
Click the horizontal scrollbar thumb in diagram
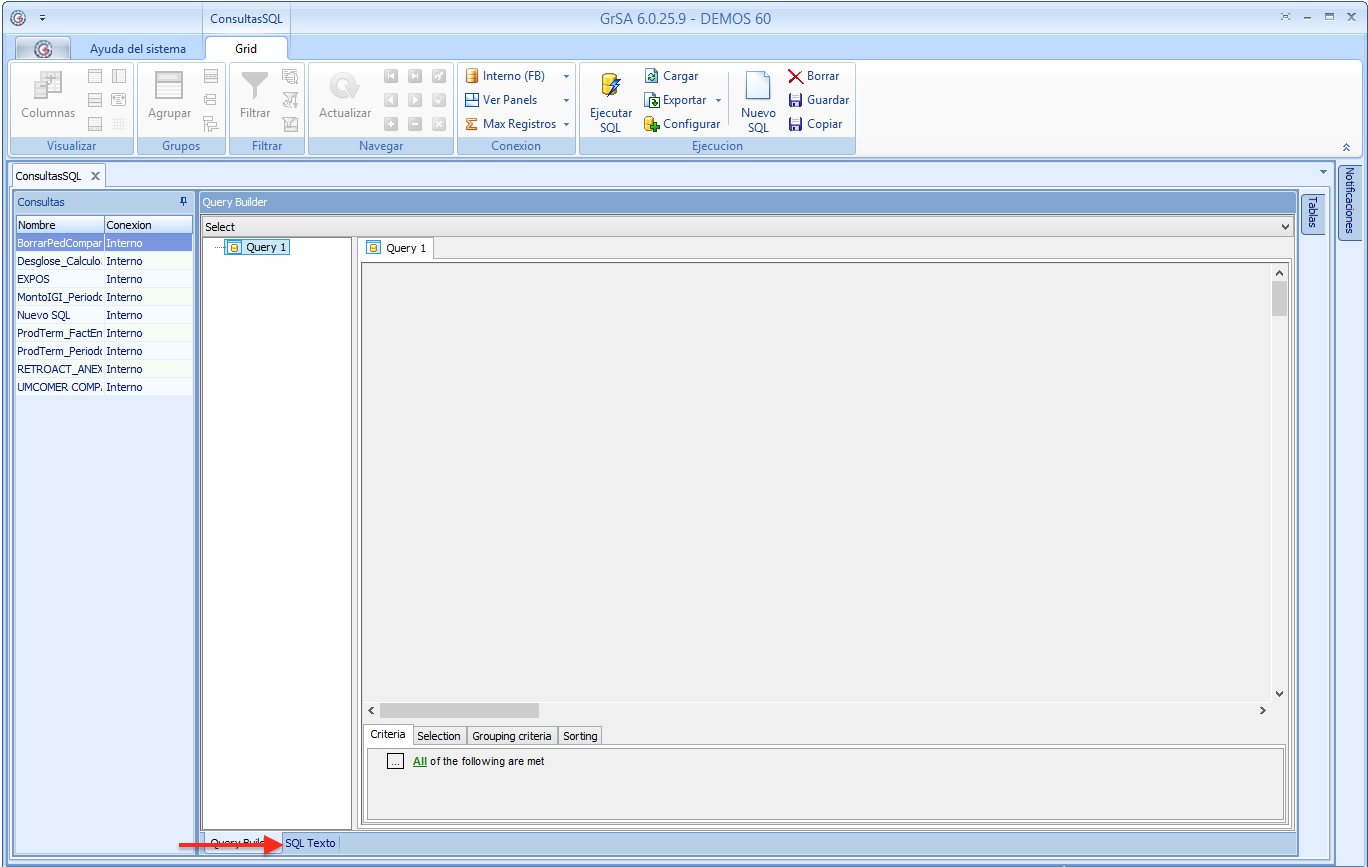click(x=459, y=710)
